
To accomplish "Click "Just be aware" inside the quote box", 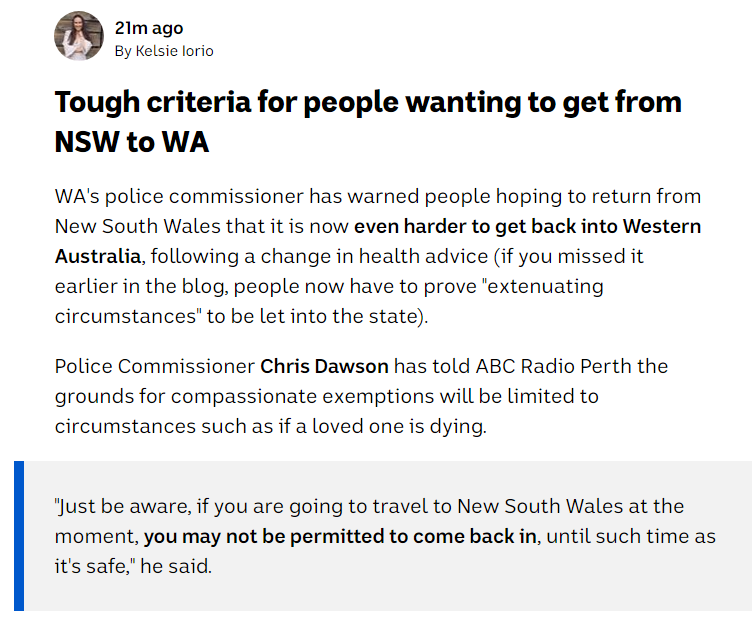I will (x=114, y=506).
